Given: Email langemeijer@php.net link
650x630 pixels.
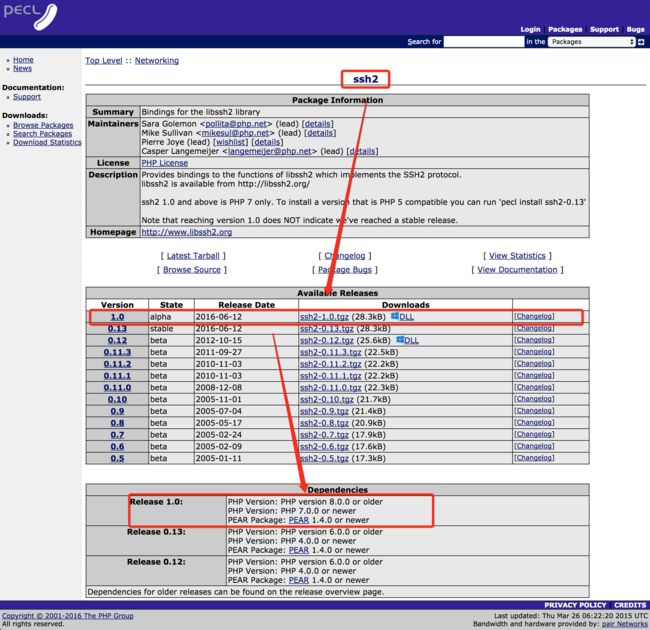Looking at the screenshot, I should (269, 151).
